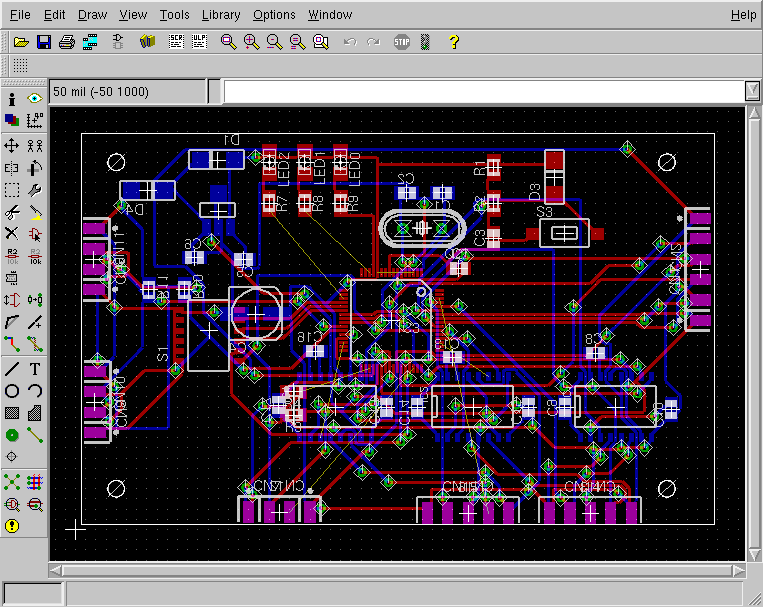Expand the command line history dropdown
This screenshot has width=763, height=607.
753,91
